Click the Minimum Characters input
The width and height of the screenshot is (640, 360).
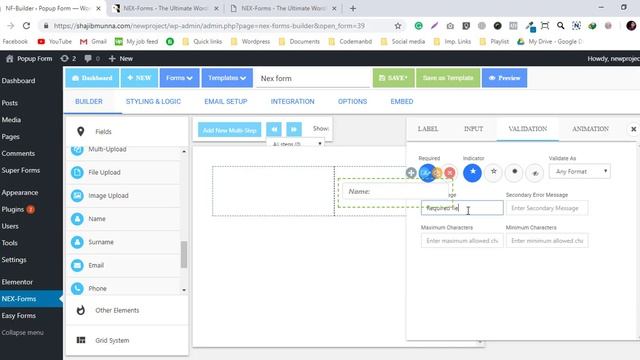pos(547,241)
